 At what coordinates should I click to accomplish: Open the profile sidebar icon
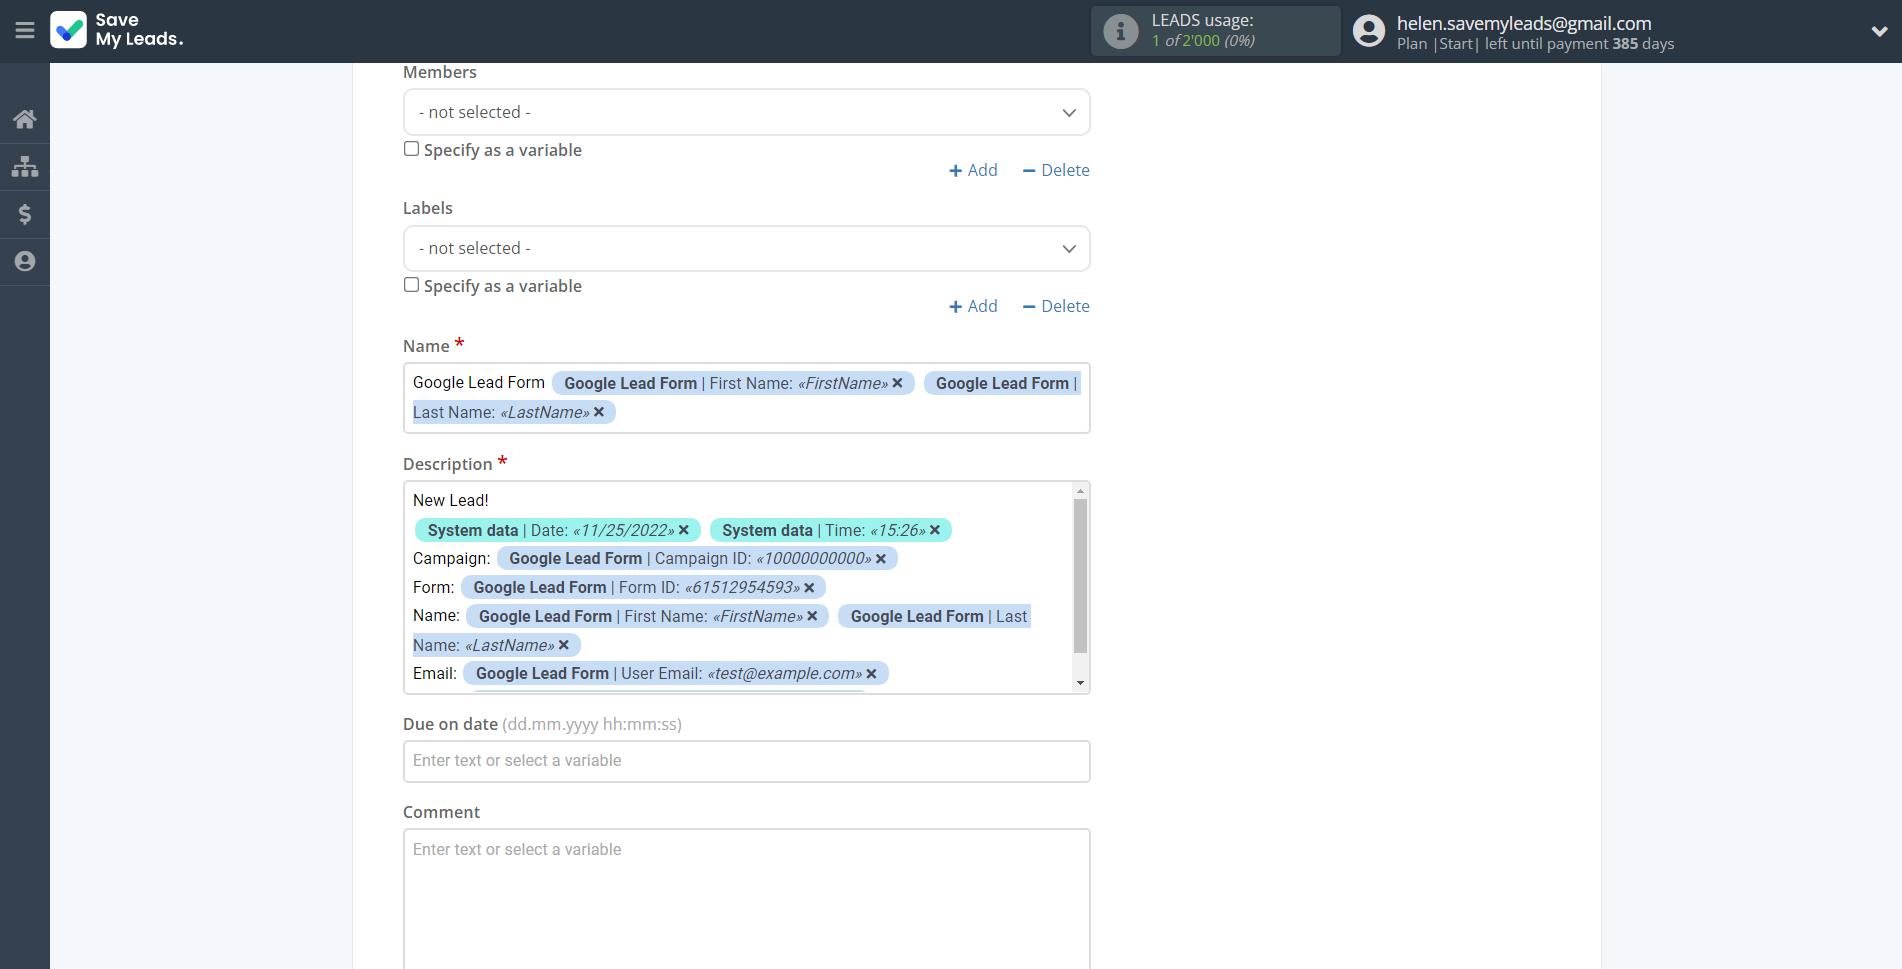click(25, 261)
